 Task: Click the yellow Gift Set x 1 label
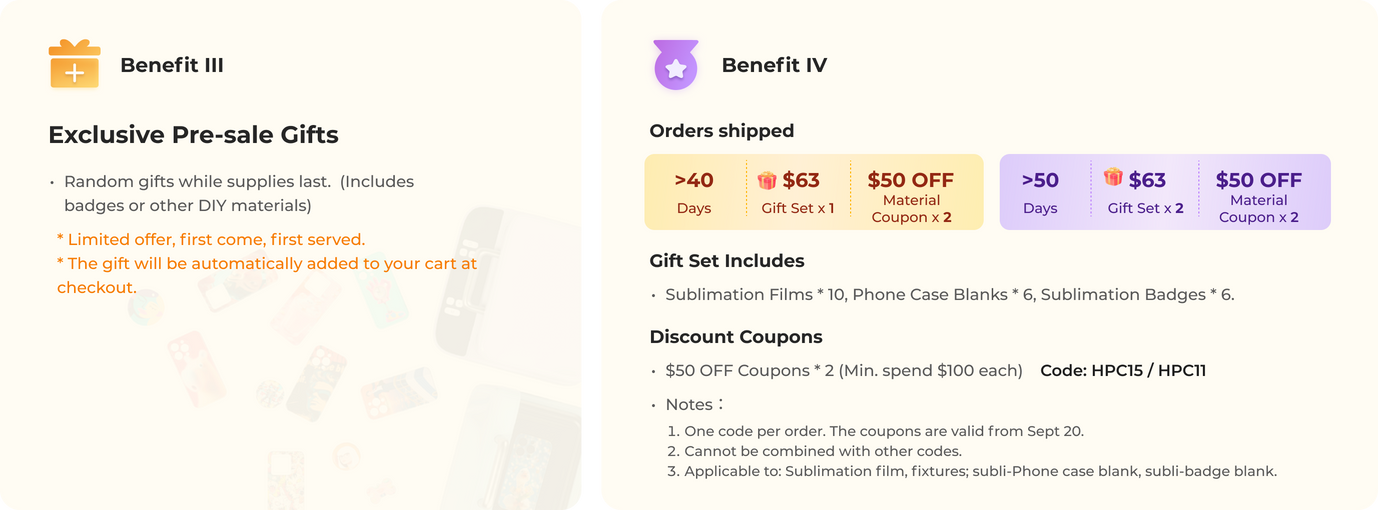(797, 208)
